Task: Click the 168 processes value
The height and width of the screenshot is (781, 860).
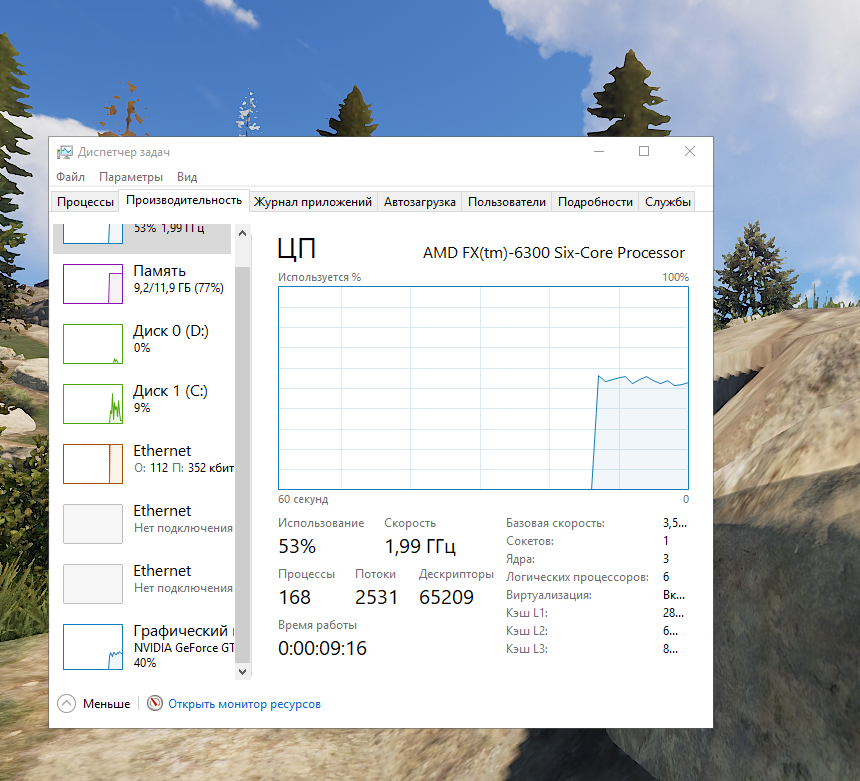Action: (x=295, y=597)
